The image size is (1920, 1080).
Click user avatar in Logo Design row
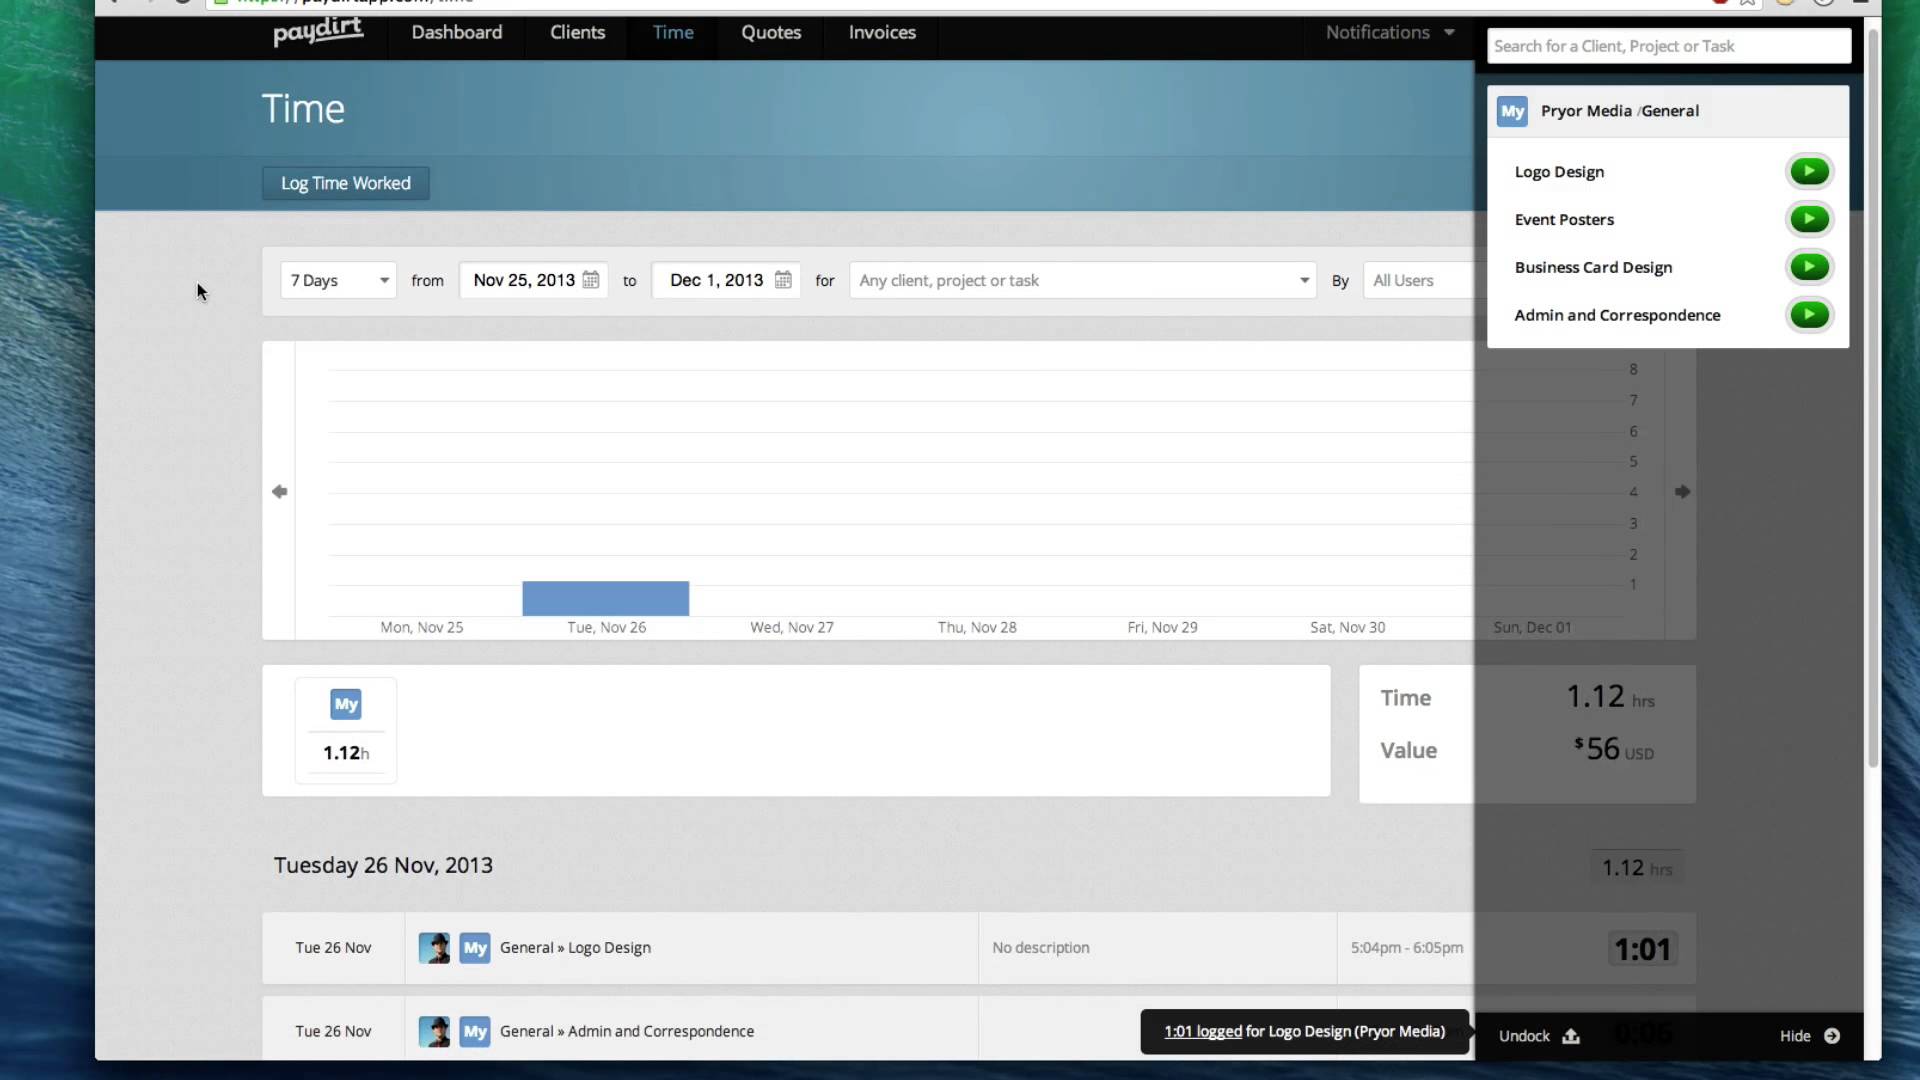[x=434, y=948]
